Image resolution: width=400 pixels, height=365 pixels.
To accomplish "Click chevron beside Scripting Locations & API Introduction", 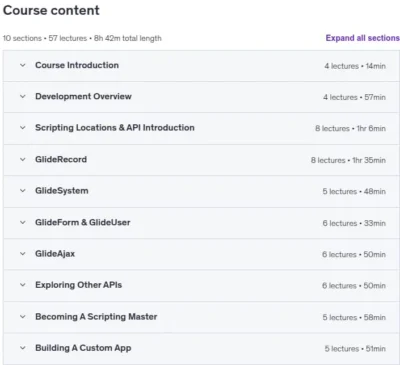I will pos(23,128).
